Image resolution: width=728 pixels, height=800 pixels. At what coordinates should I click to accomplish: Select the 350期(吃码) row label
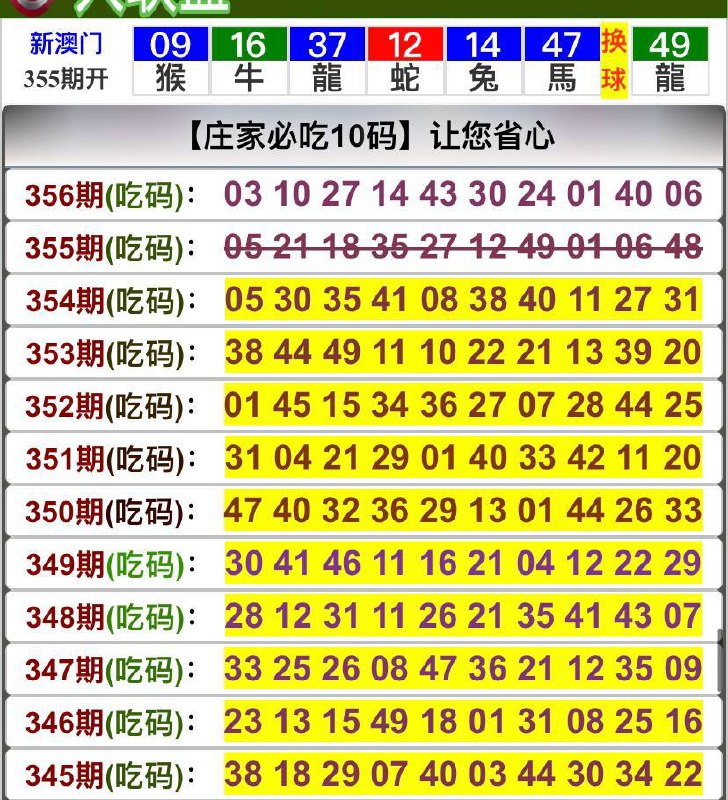pyautogui.click(x=110, y=512)
